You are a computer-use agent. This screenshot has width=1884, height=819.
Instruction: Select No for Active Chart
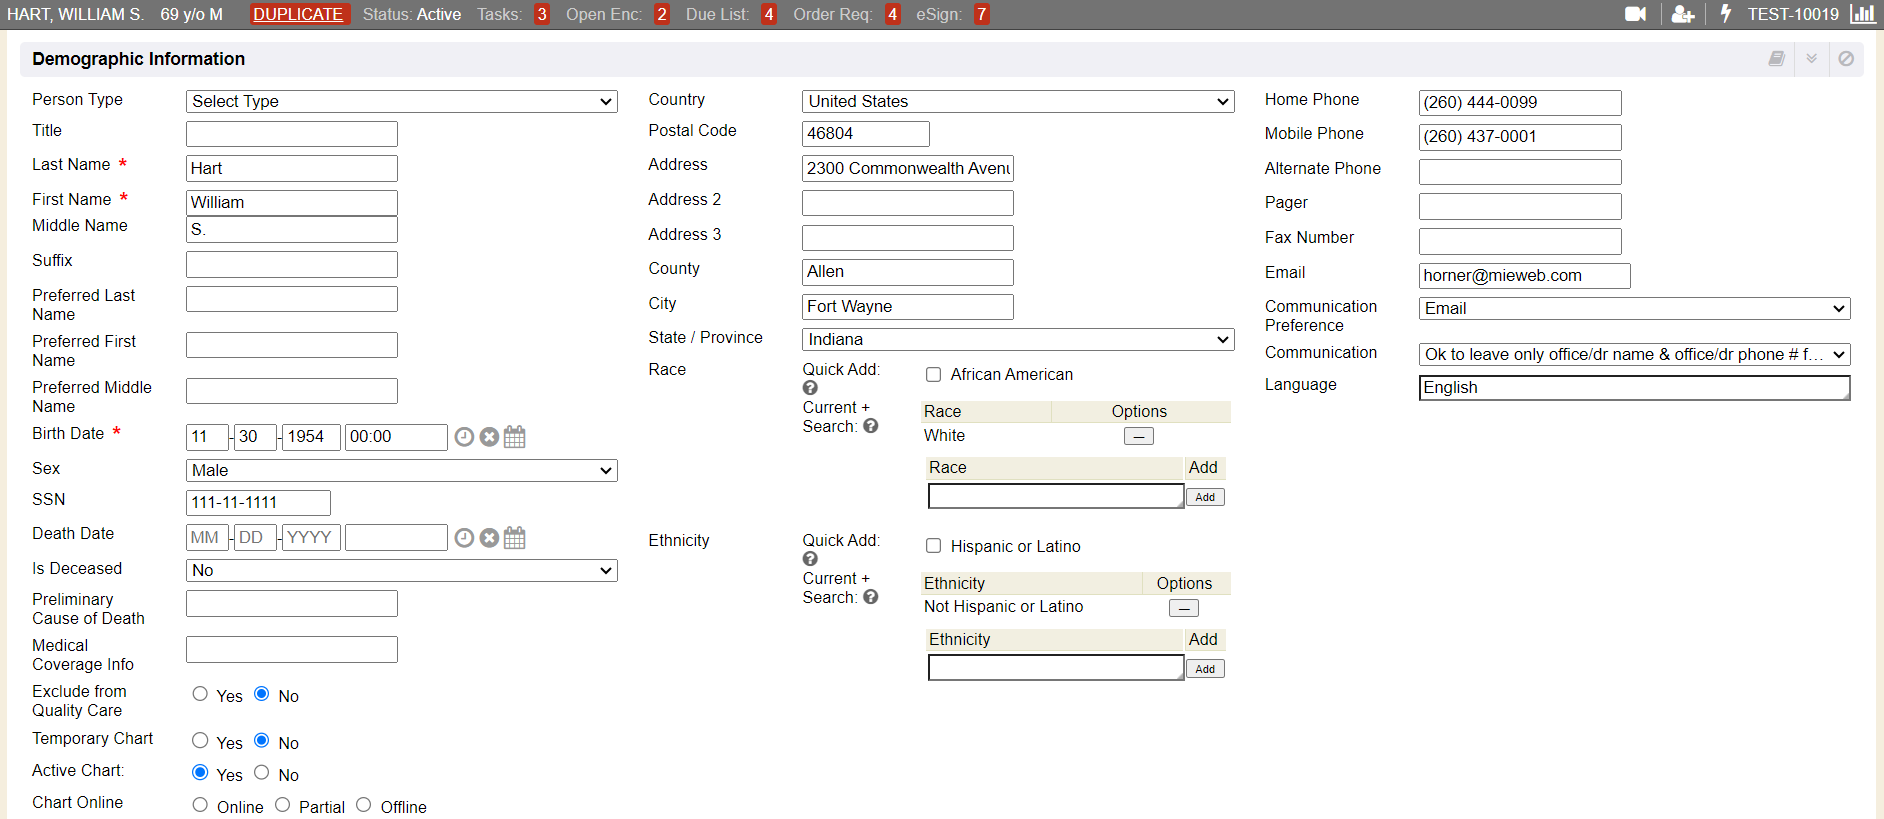click(x=262, y=773)
